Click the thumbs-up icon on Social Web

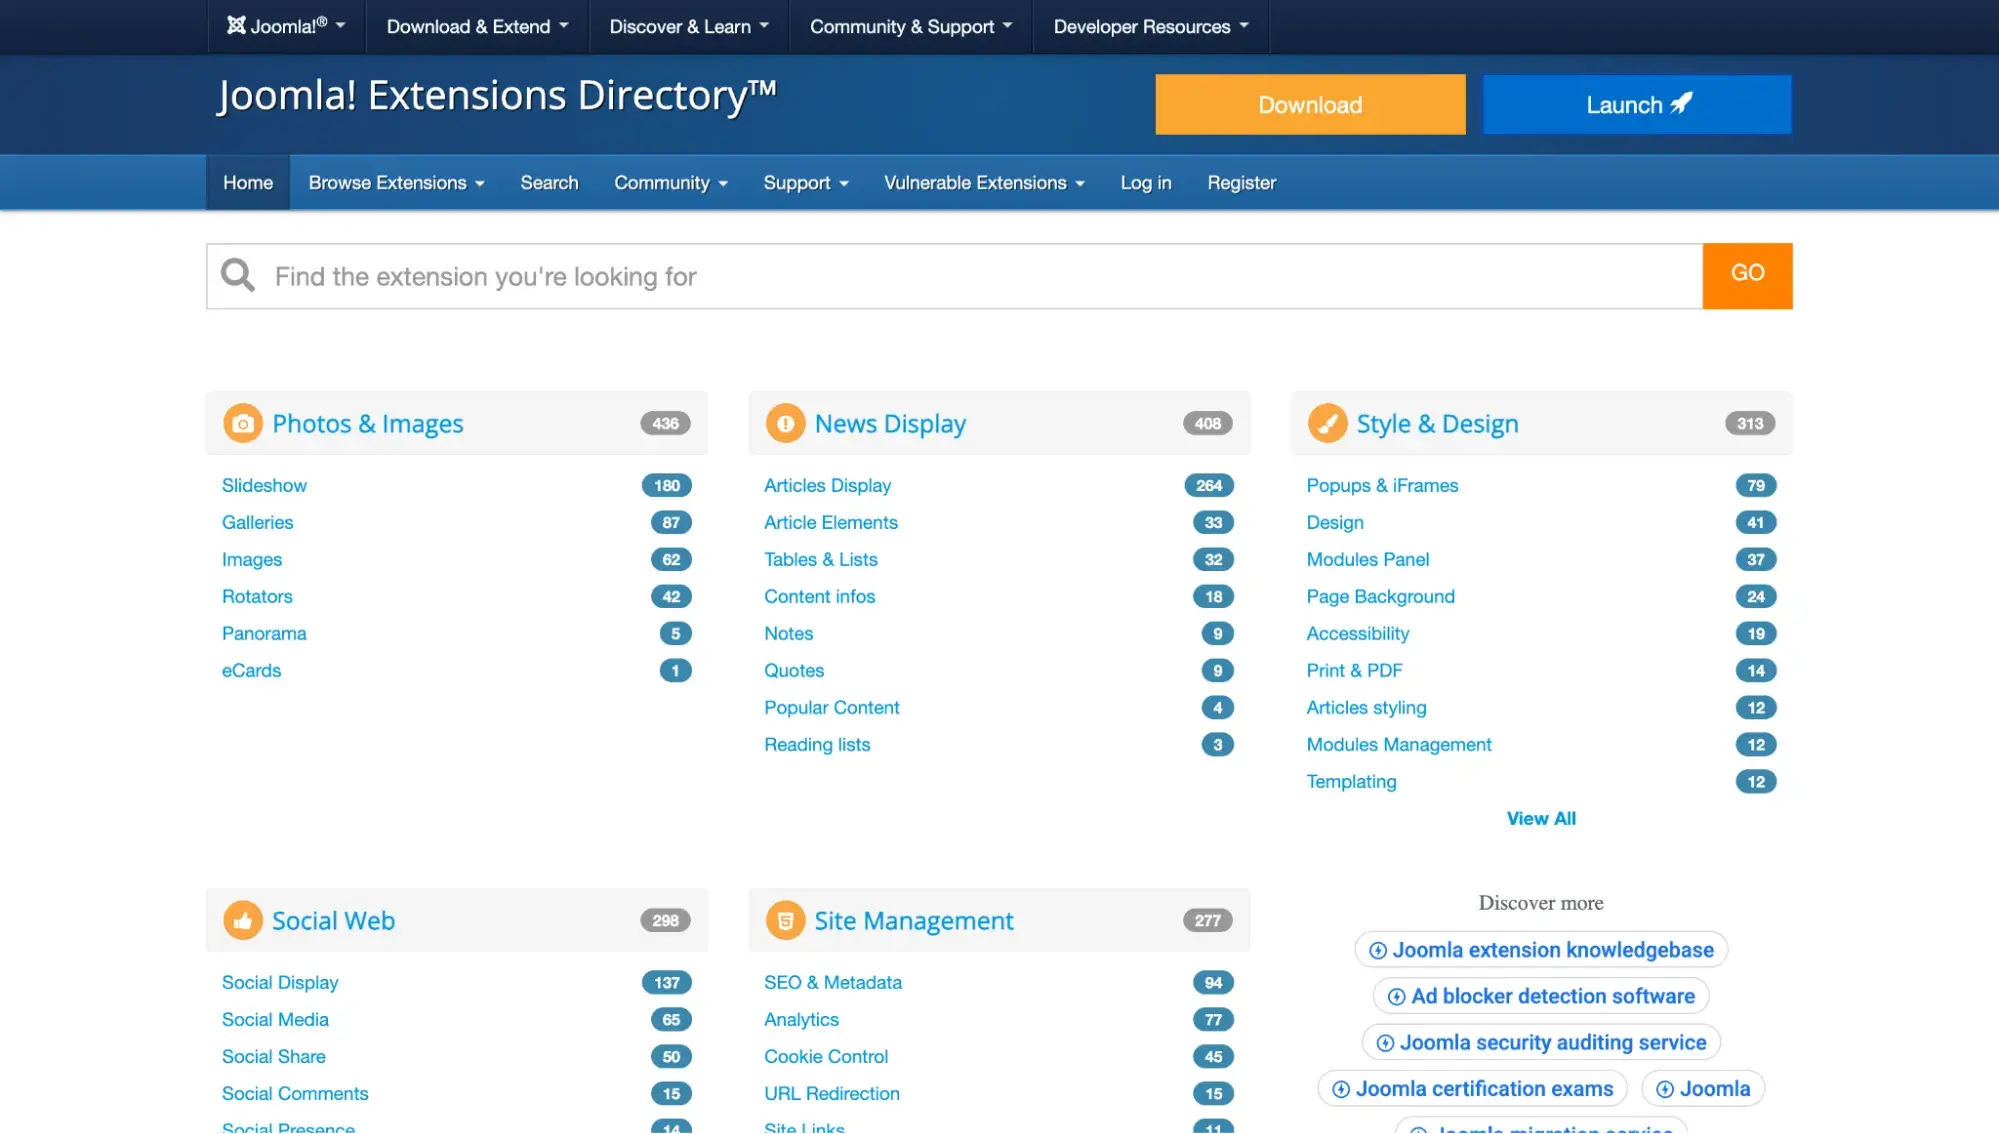(x=242, y=920)
